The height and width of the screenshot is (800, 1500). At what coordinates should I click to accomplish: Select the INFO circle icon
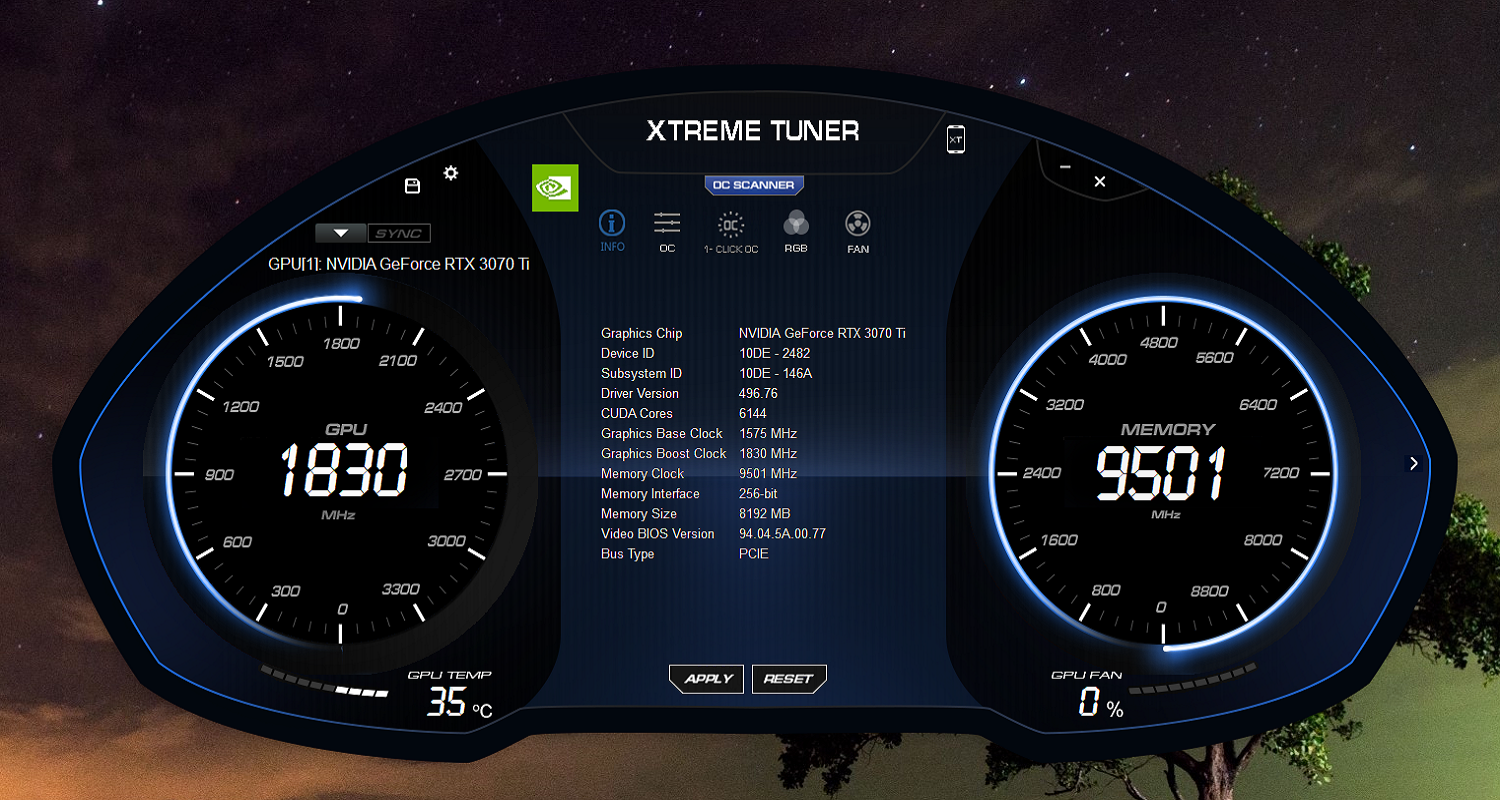(612, 224)
